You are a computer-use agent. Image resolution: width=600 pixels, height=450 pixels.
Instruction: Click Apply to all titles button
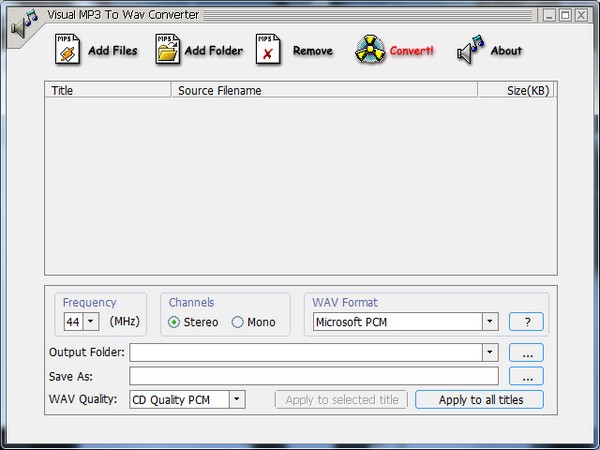[479, 400]
